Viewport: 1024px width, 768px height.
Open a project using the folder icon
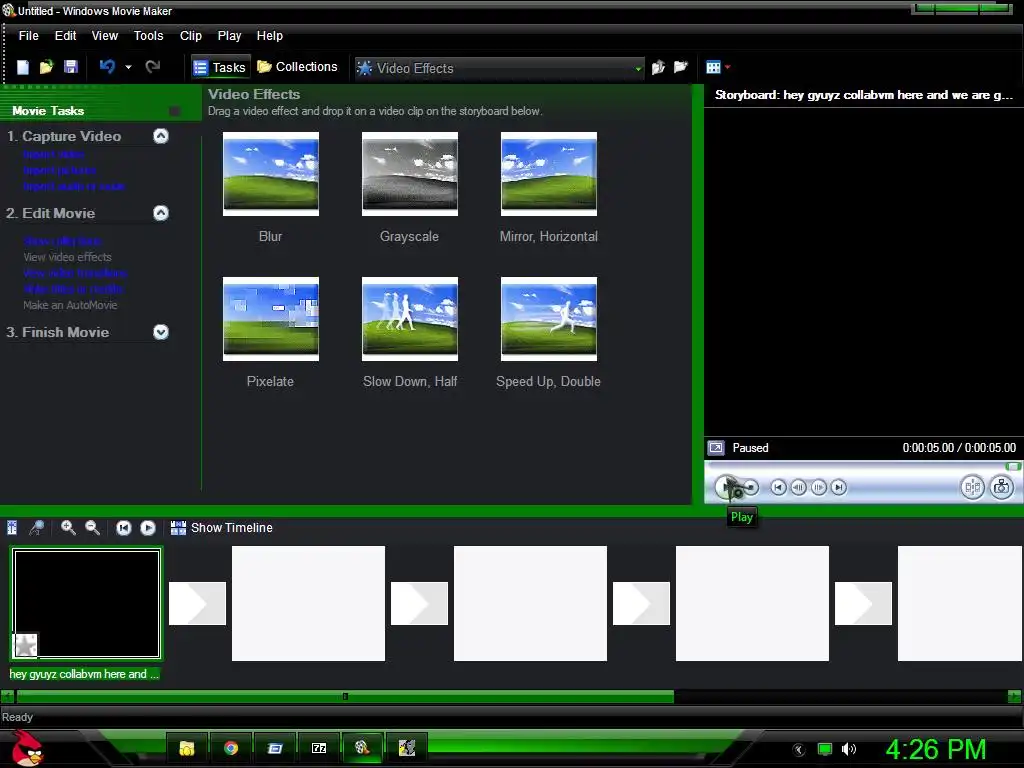[46, 67]
